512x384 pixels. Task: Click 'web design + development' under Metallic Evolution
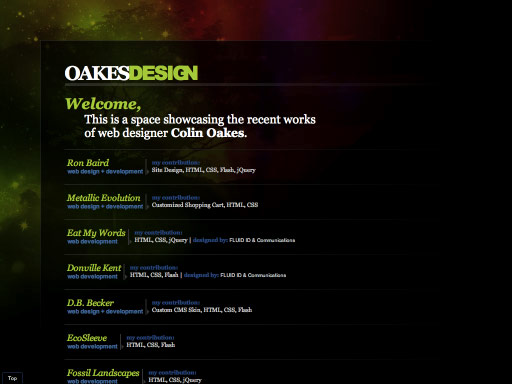105,206
